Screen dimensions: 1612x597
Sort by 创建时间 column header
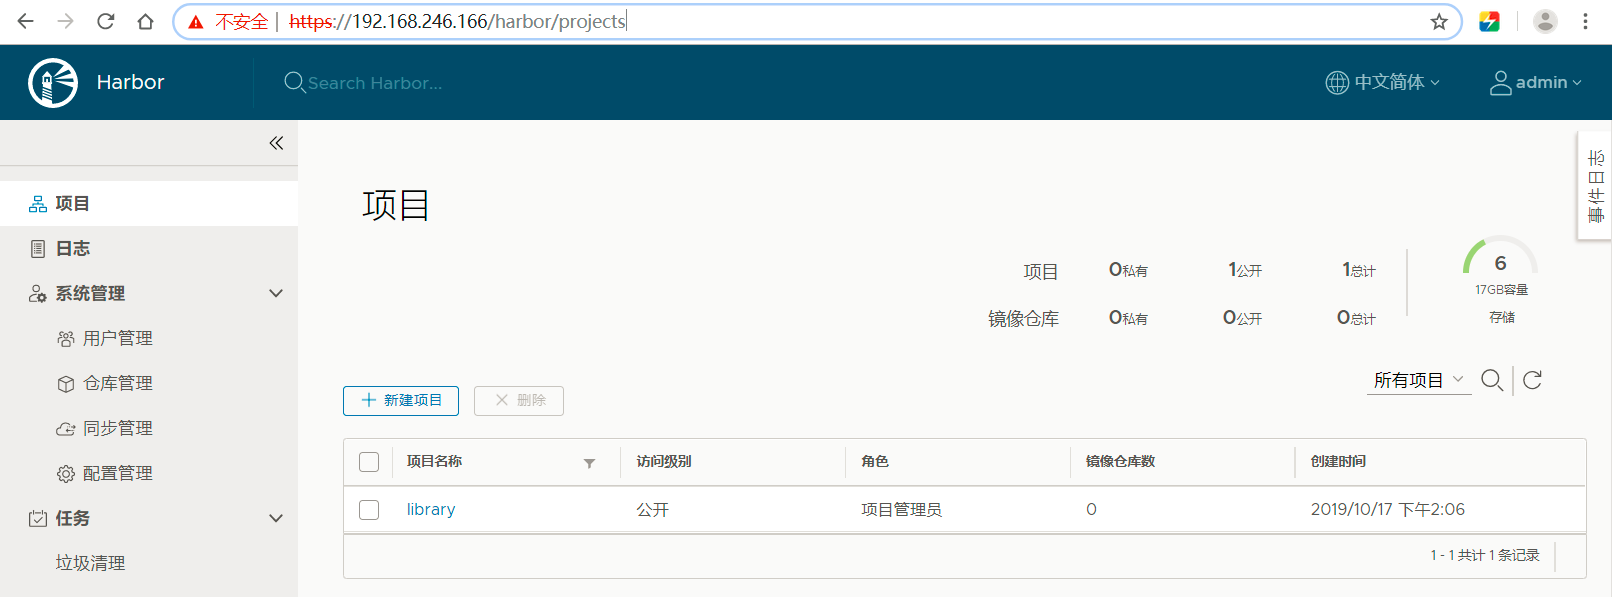tap(1338, 461)
